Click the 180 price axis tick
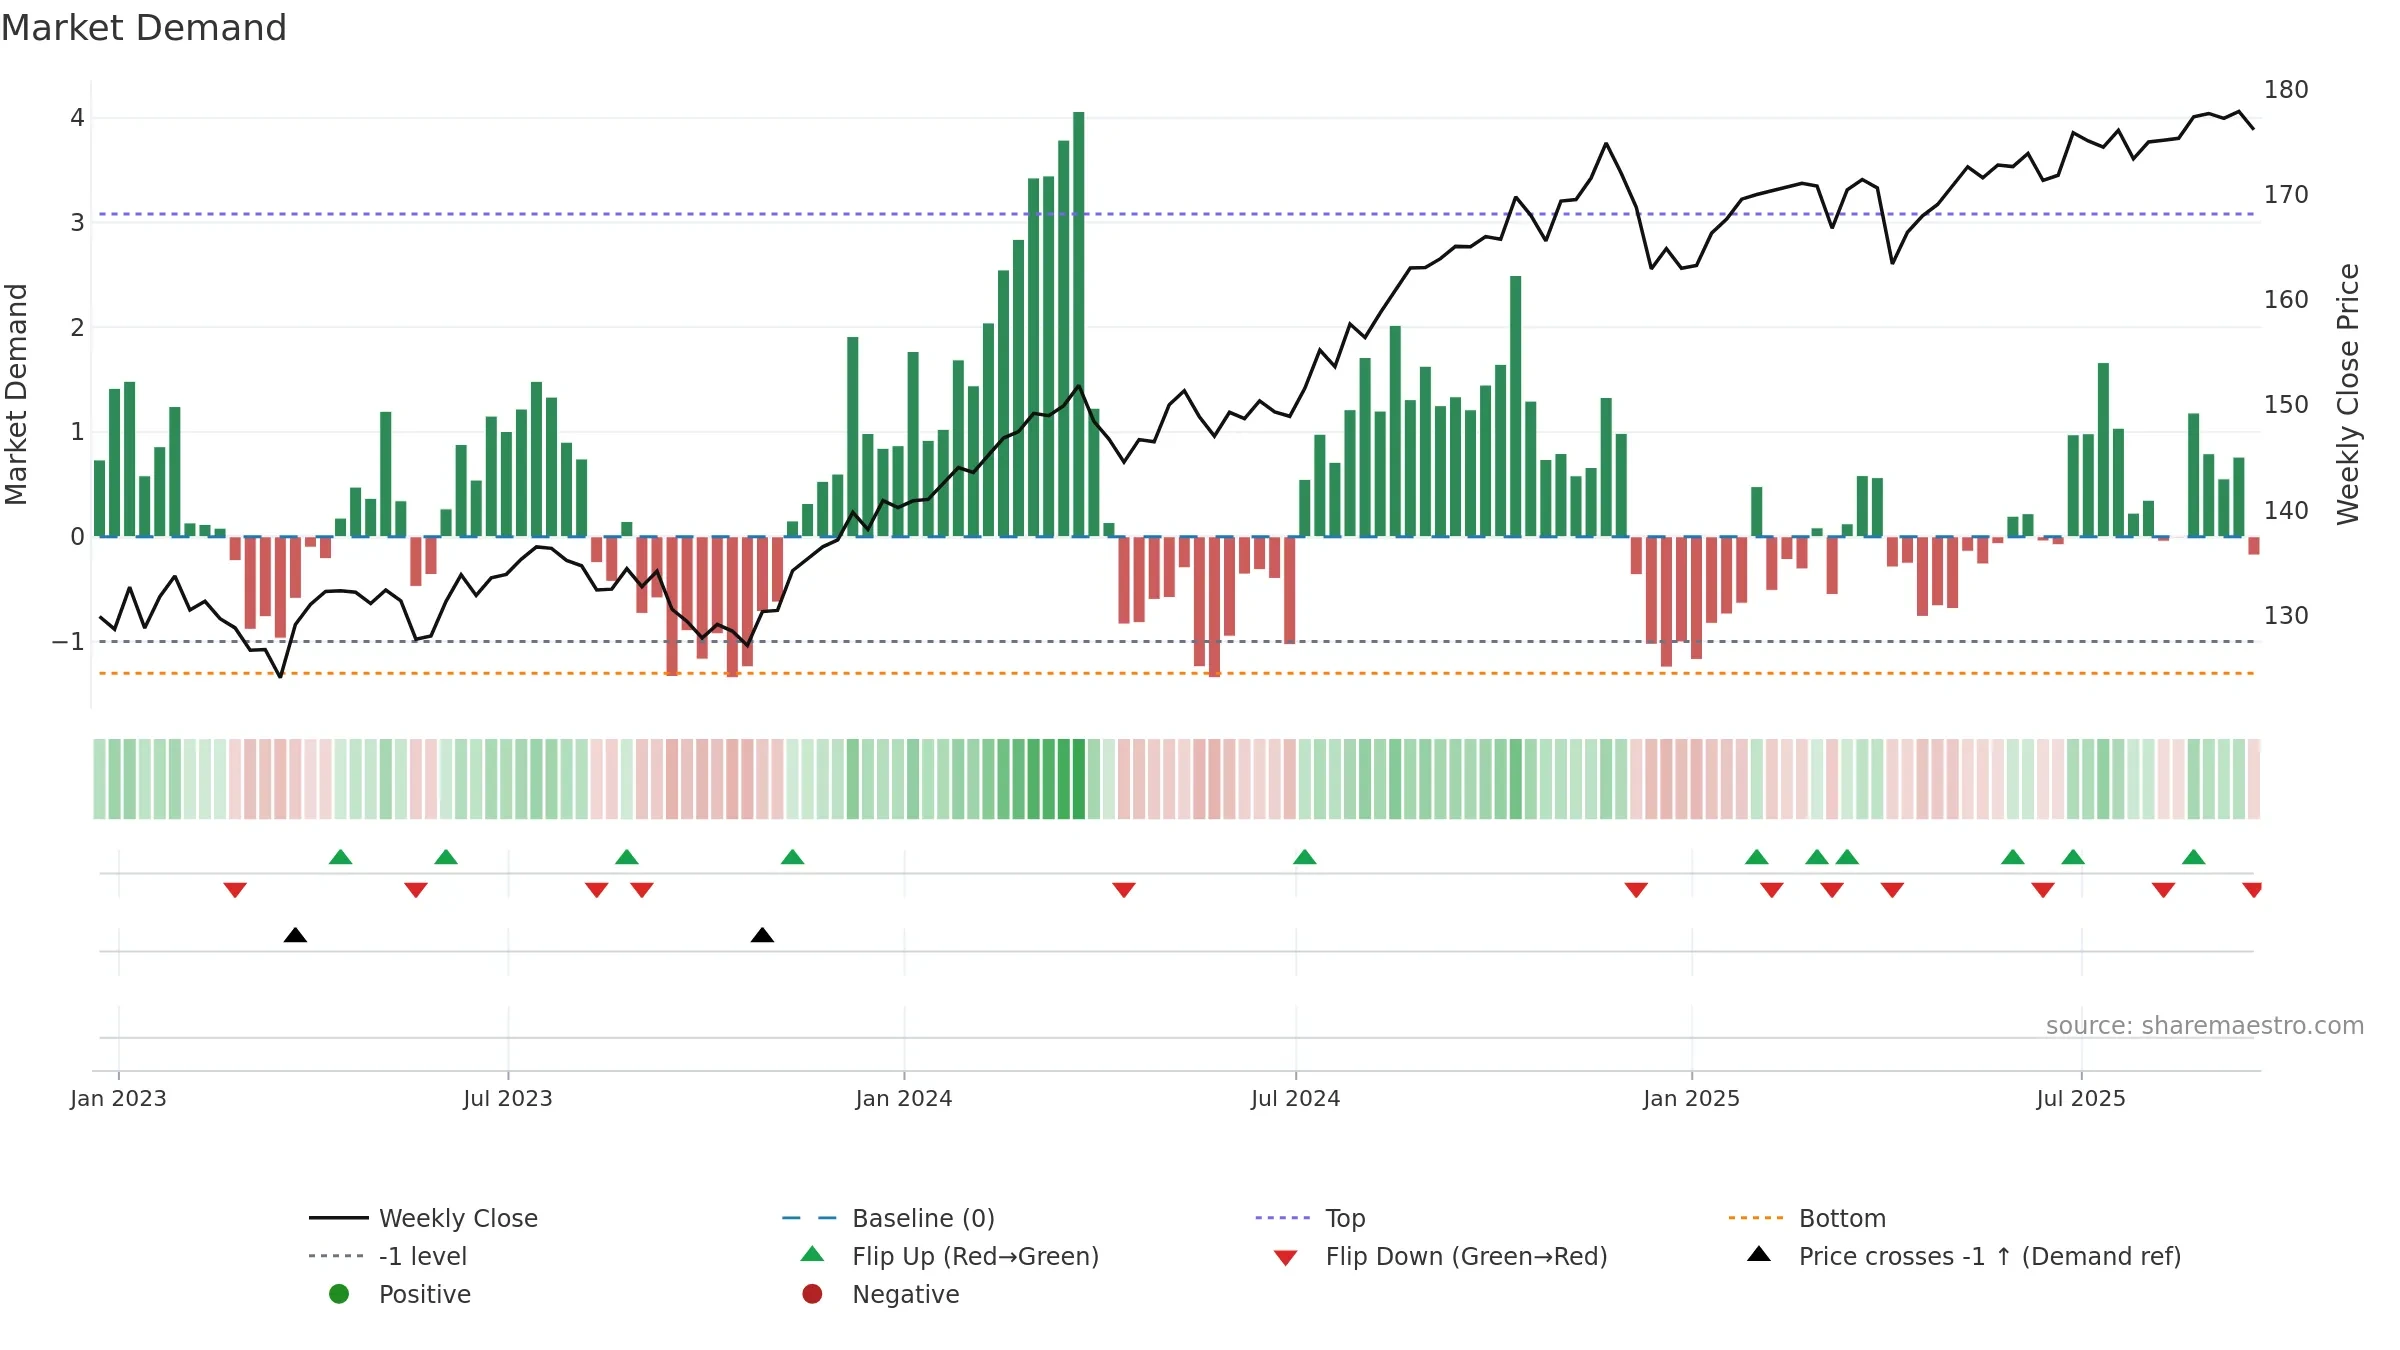2400x1350 pixels. pos(2286,90)
